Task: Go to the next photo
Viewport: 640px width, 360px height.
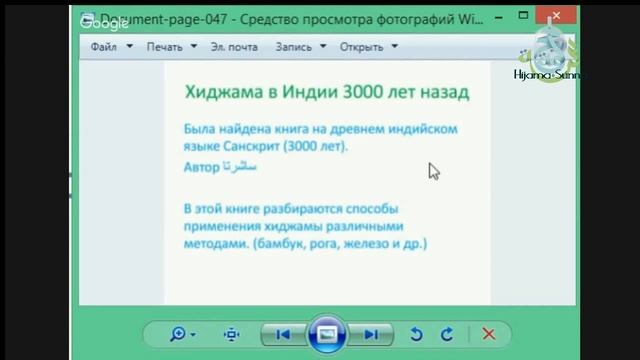Action: [371, 335]
